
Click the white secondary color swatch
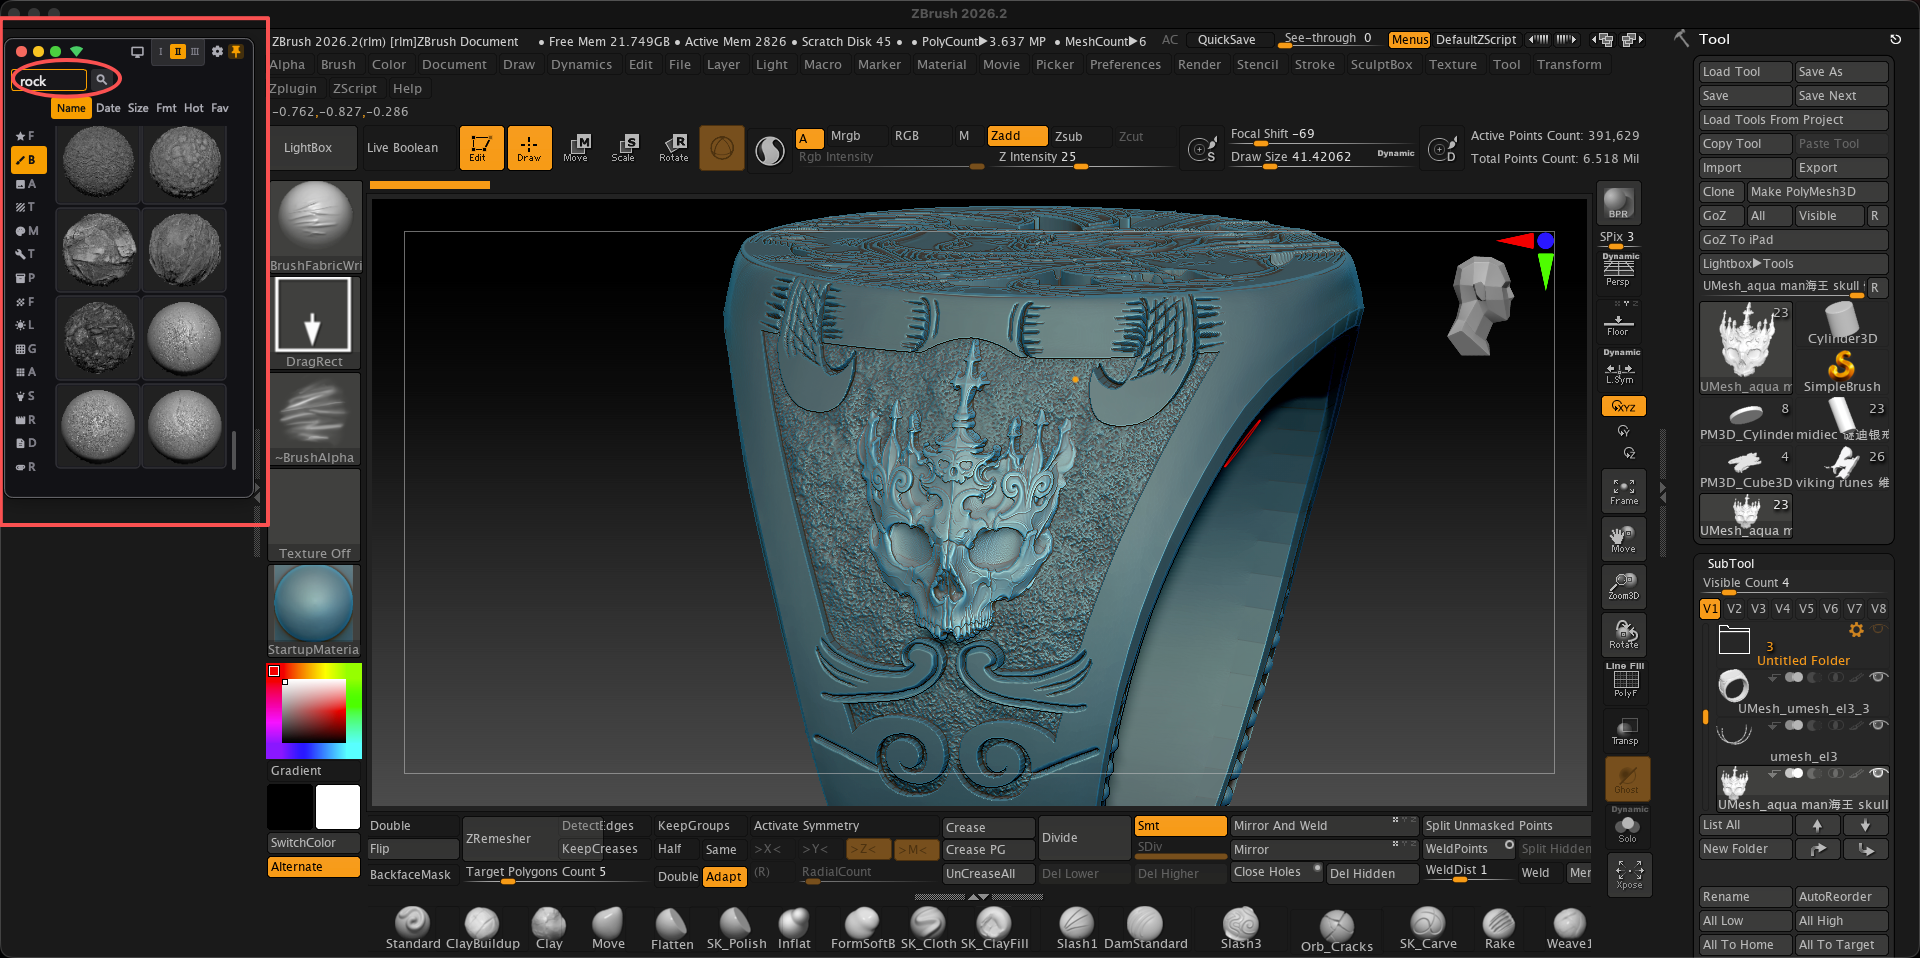pyautogui.click(x=337, y=807)
